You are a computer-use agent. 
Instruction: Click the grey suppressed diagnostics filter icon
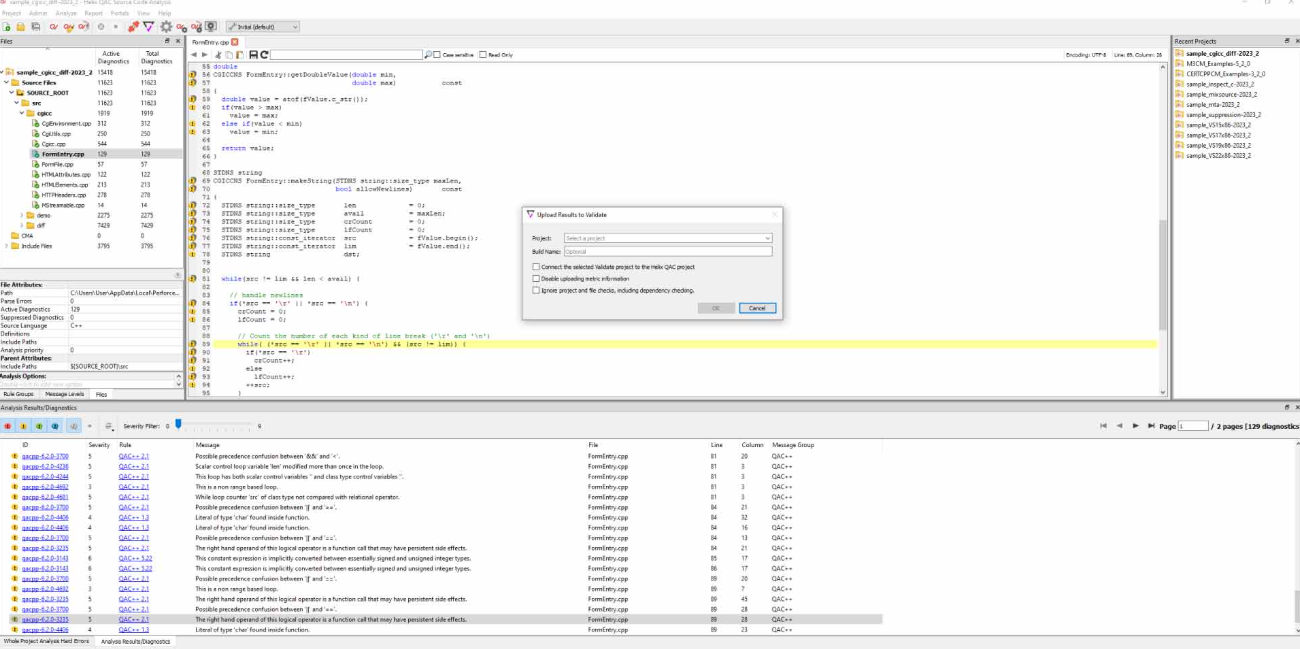[x=74, y=426]
